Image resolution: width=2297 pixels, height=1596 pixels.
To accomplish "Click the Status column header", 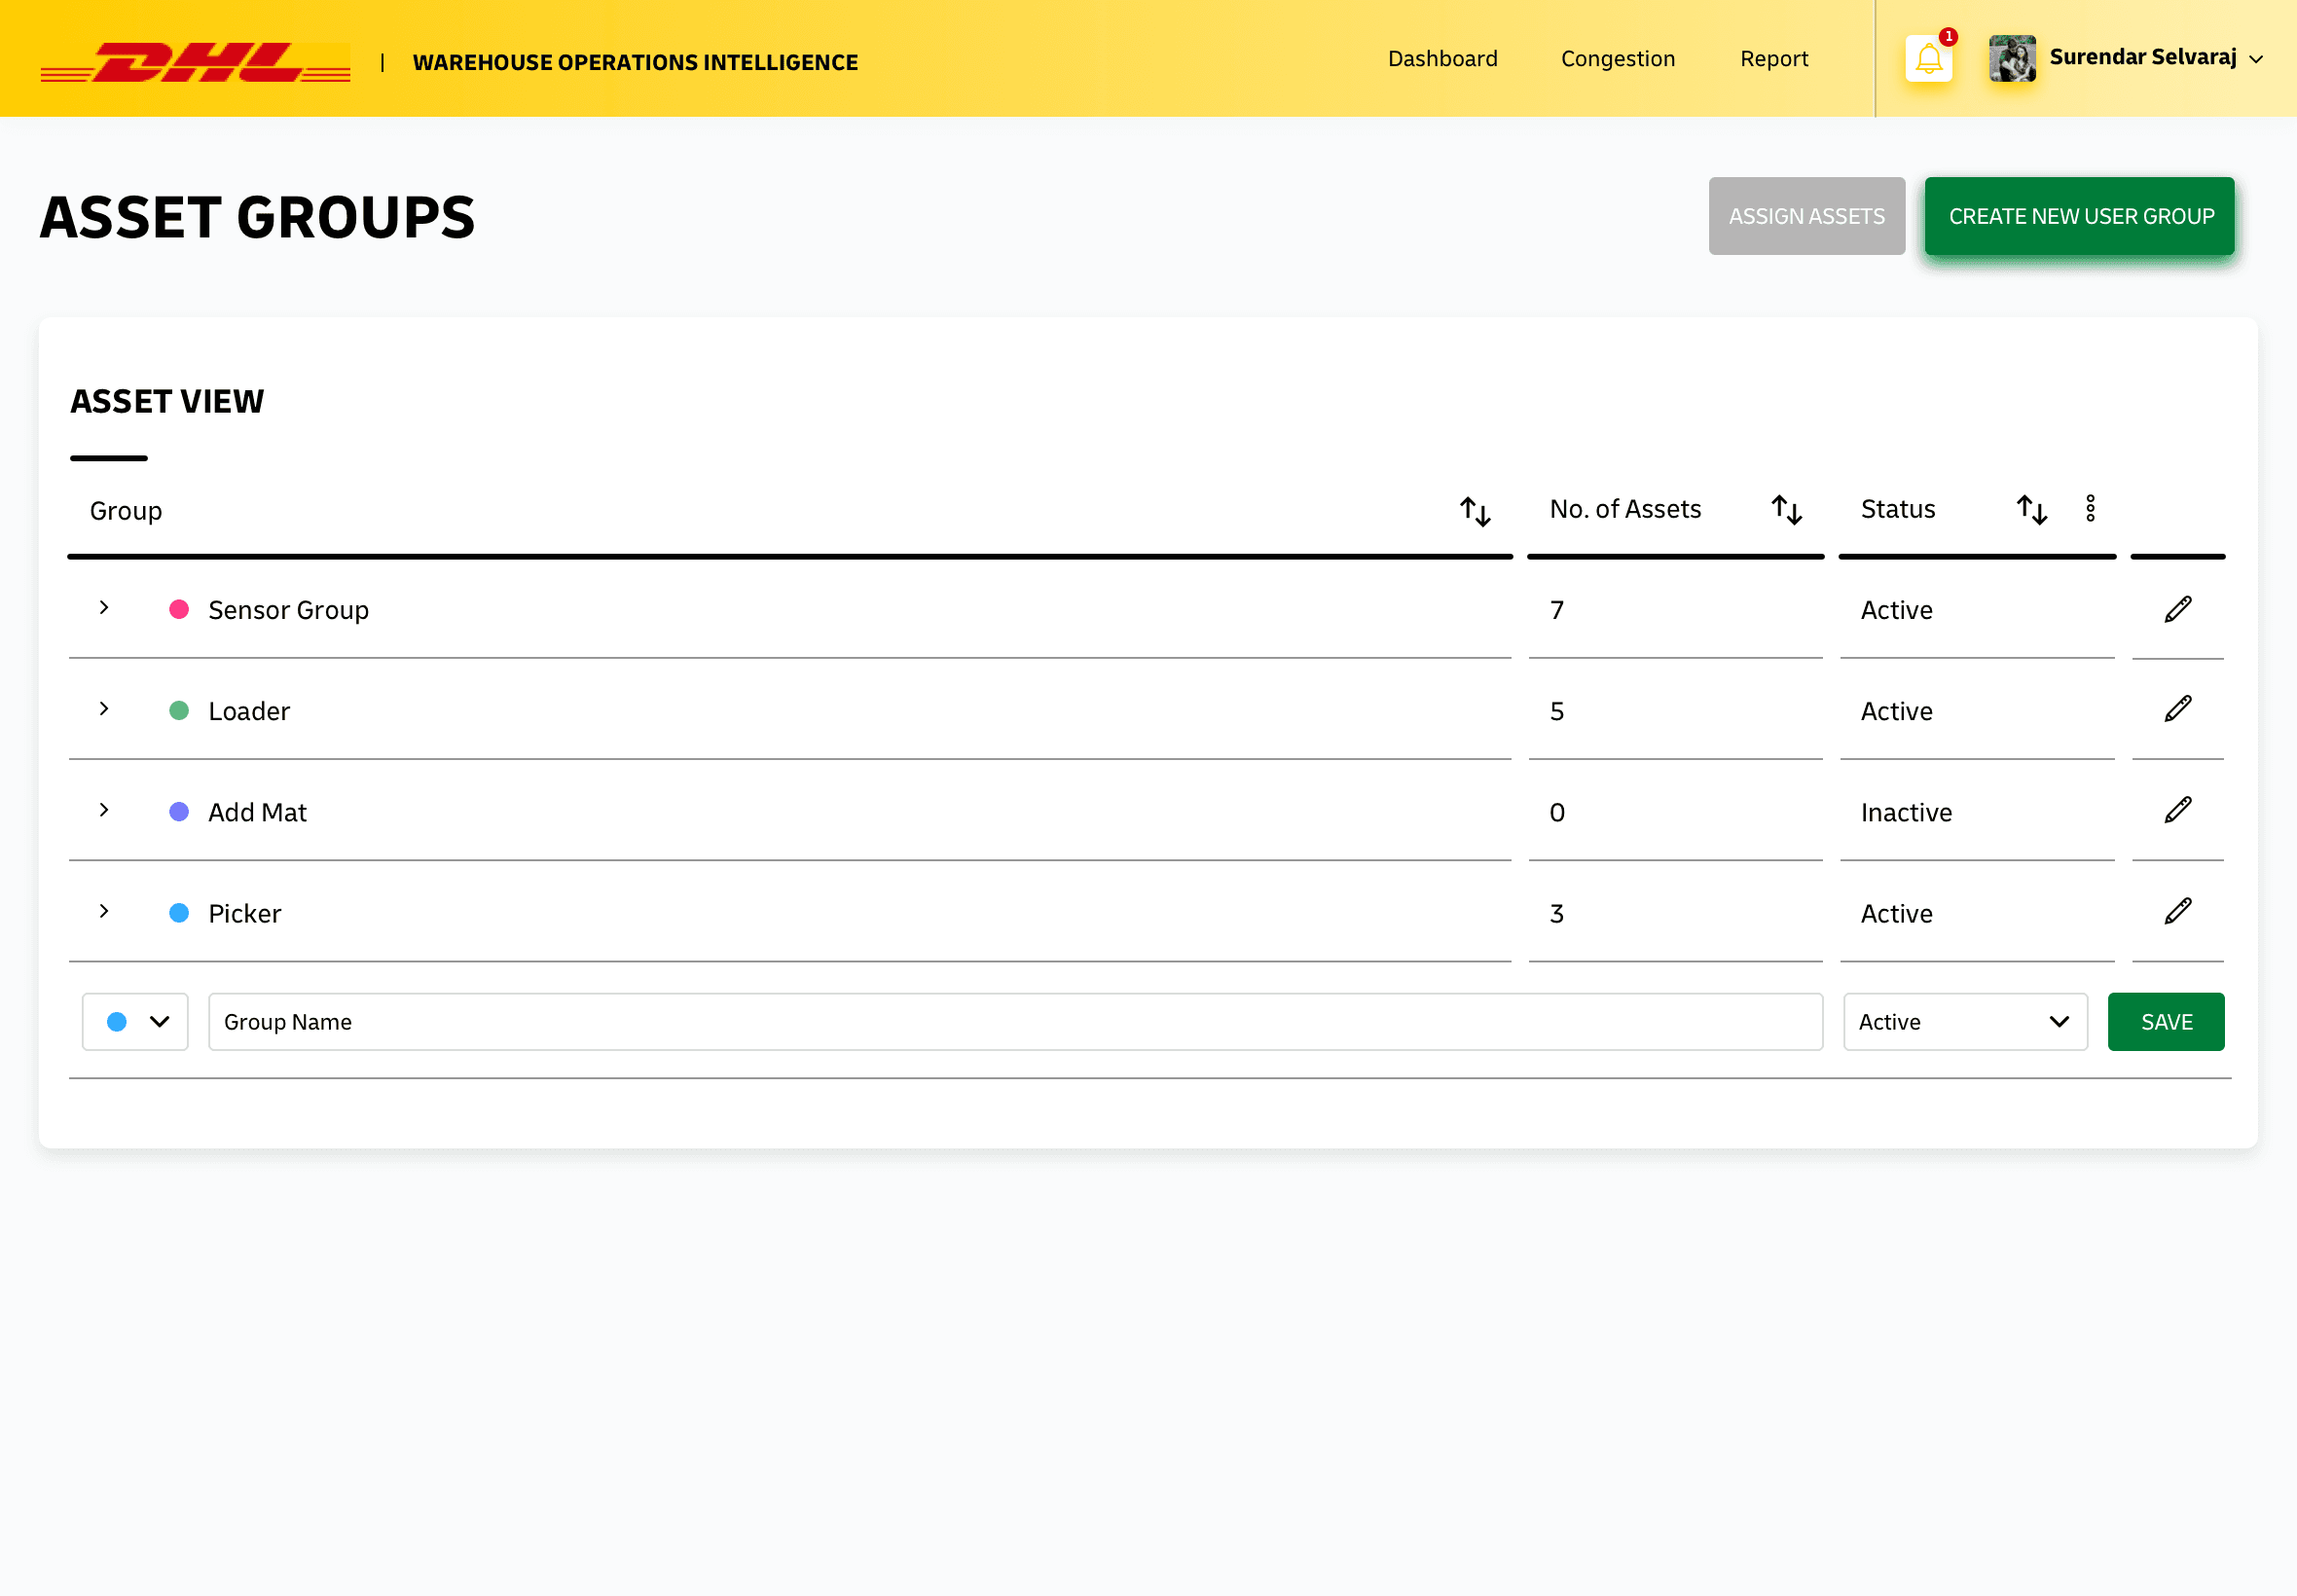I will [1897, 509].
